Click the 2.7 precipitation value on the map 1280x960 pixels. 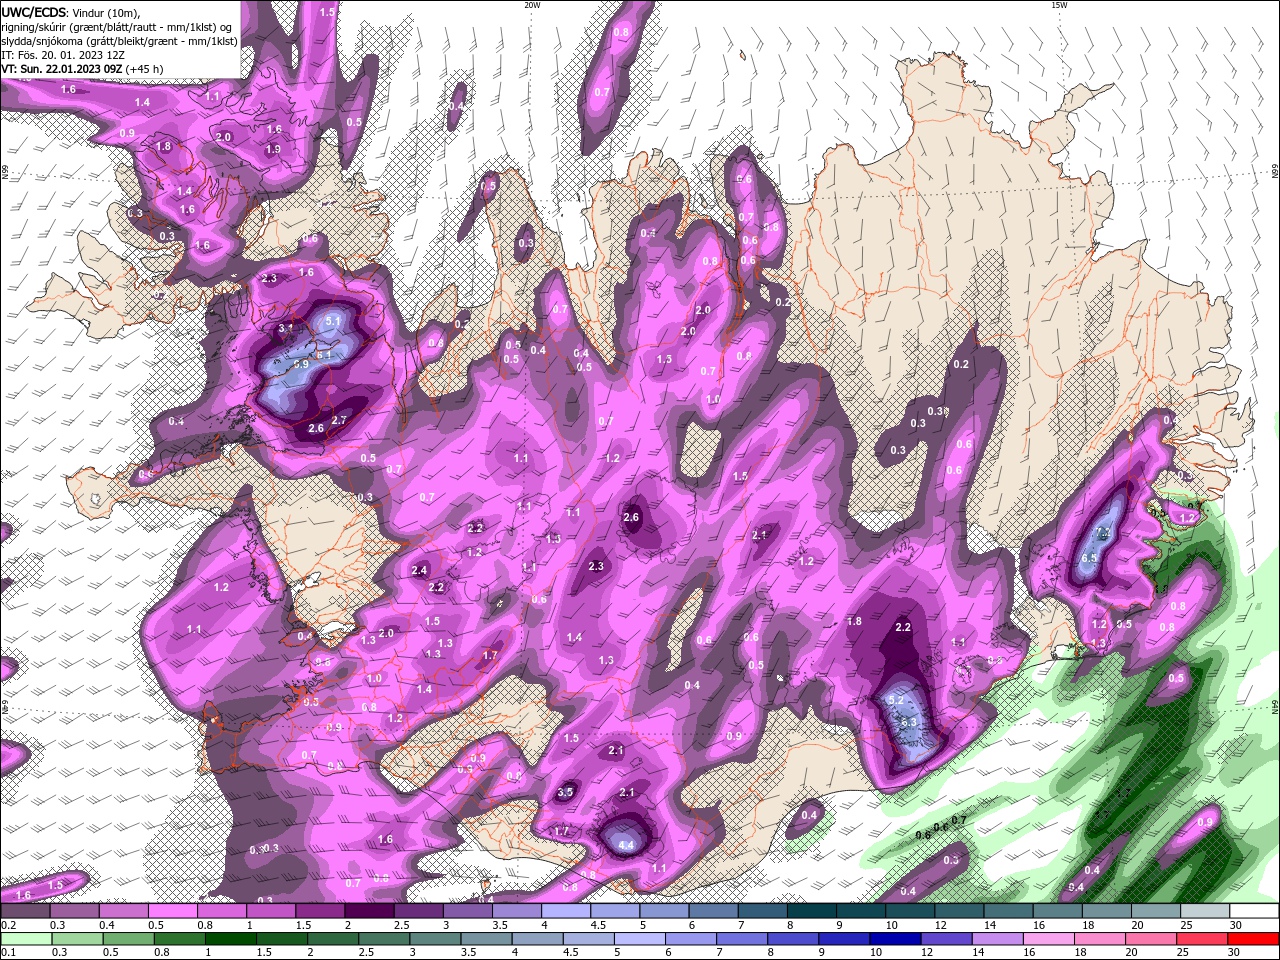[339, 421]
